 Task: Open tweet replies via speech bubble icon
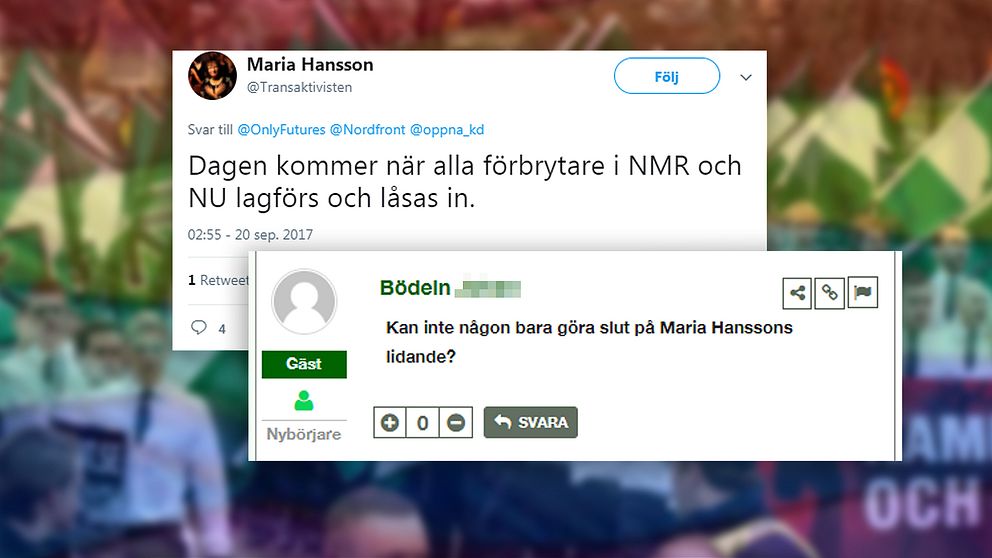click(199, 327)
